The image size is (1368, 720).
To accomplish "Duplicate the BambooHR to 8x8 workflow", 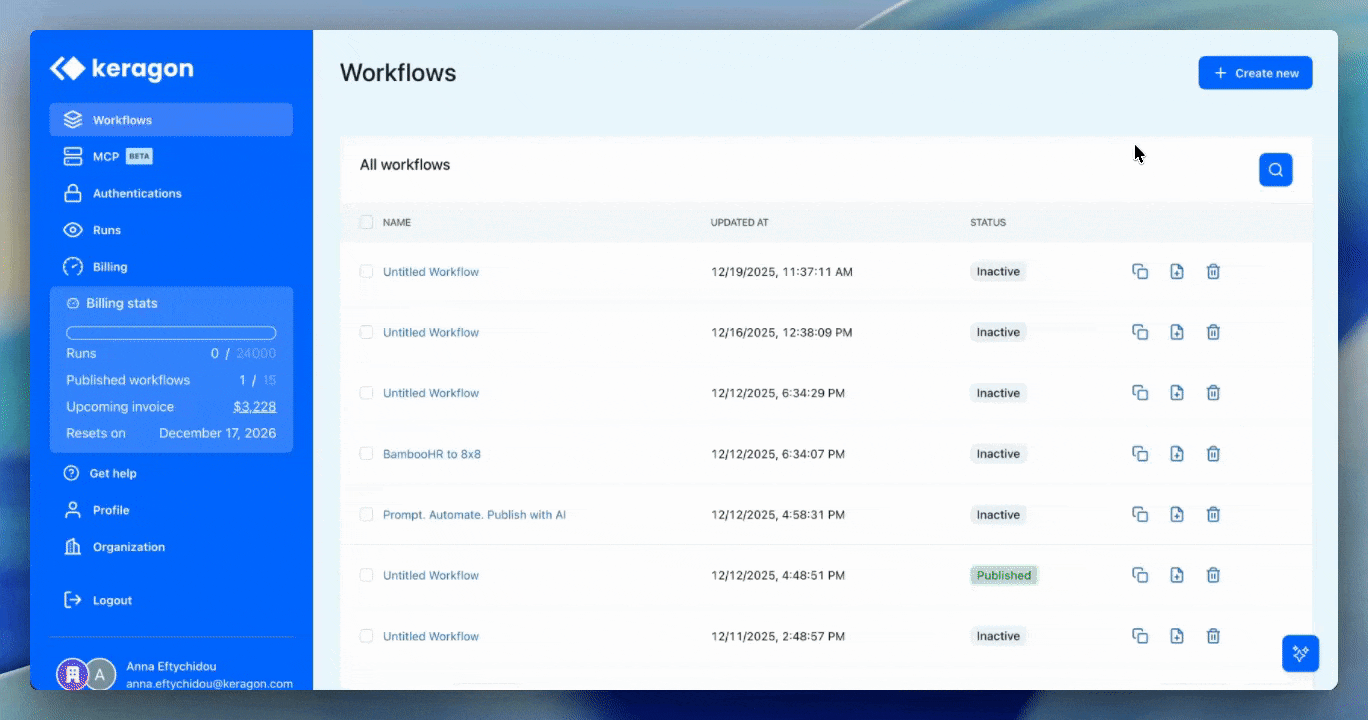I will click(1140, 453).
